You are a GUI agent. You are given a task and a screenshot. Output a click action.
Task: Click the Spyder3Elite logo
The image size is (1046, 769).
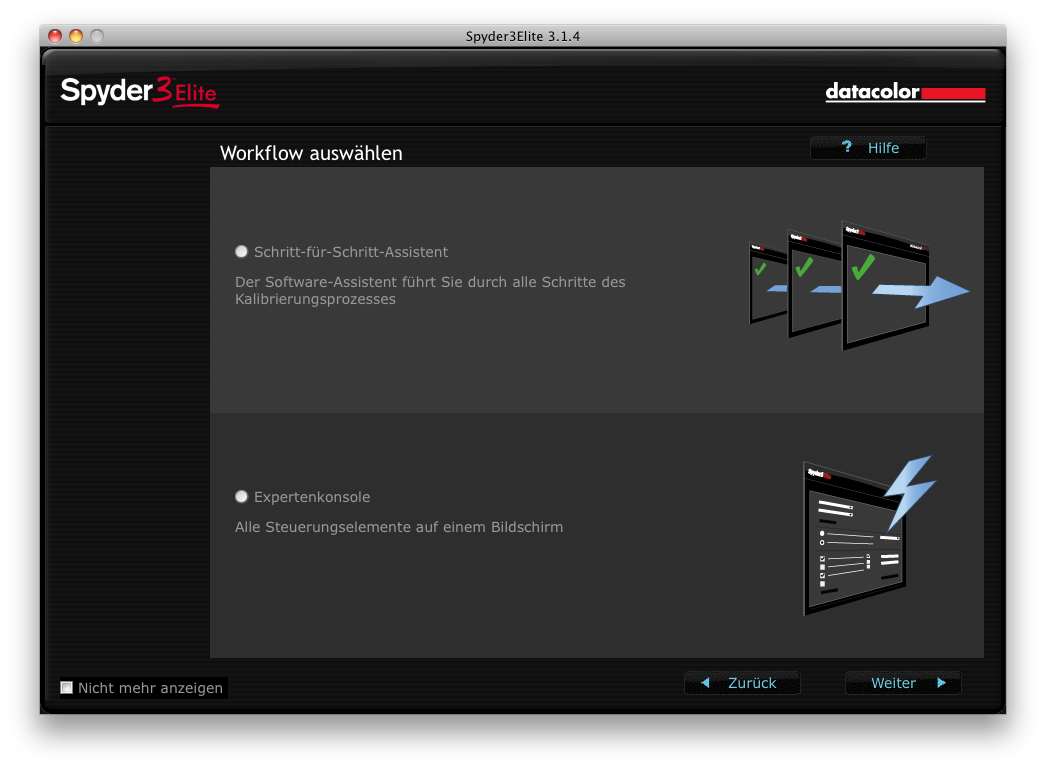(139, 92)
